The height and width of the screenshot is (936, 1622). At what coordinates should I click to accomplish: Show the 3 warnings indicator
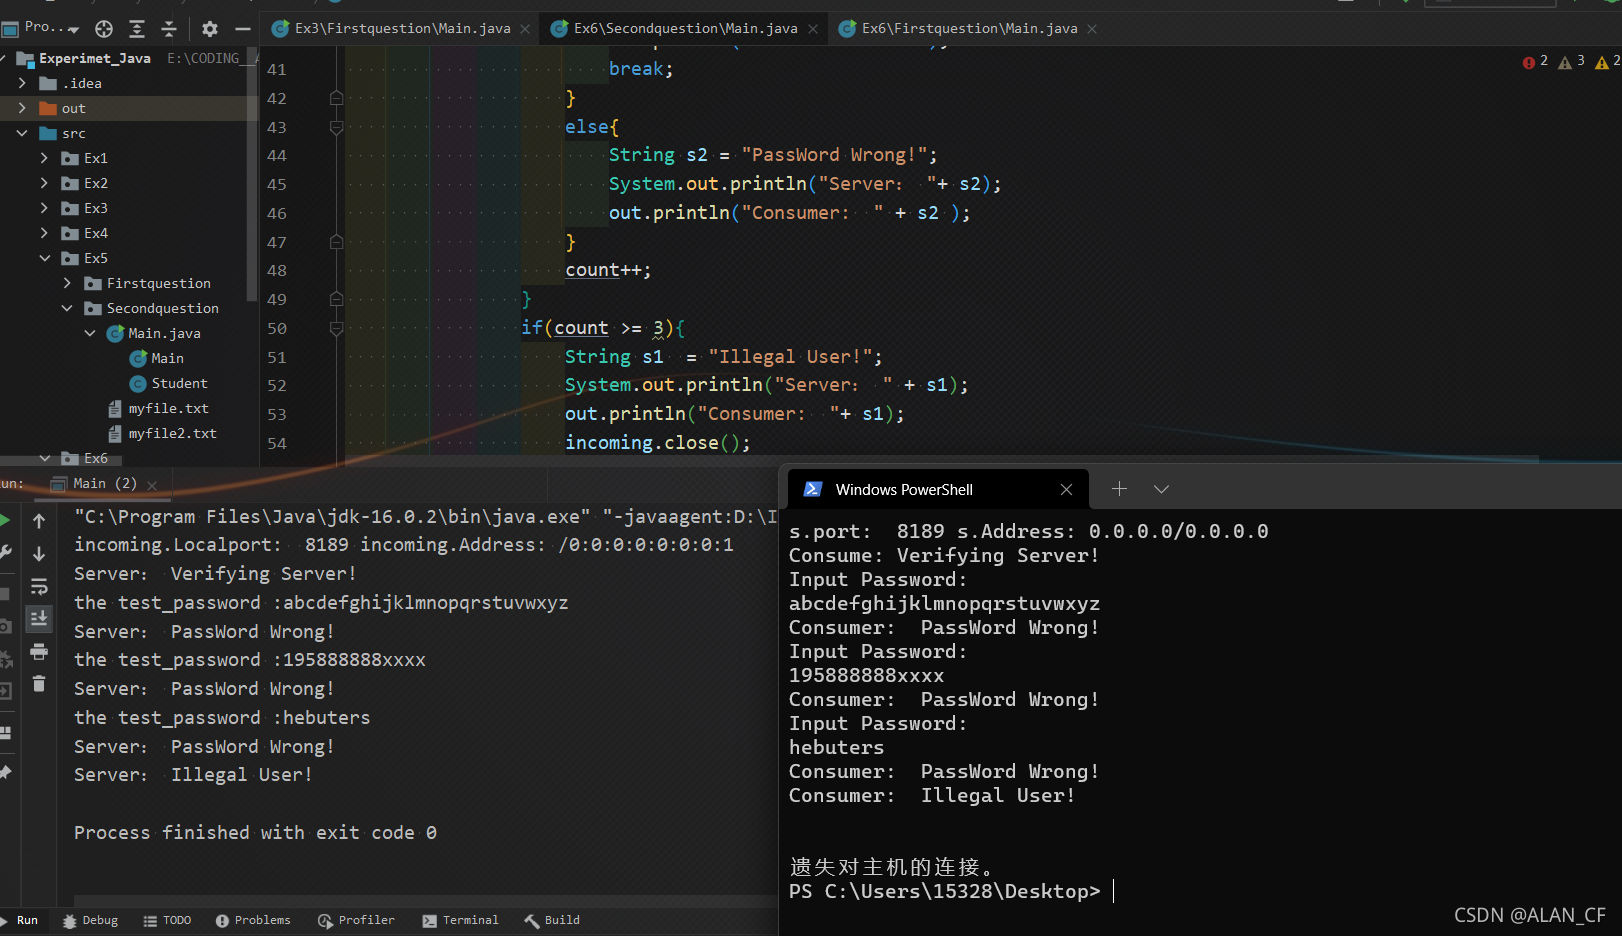[x=1571, y=62]
